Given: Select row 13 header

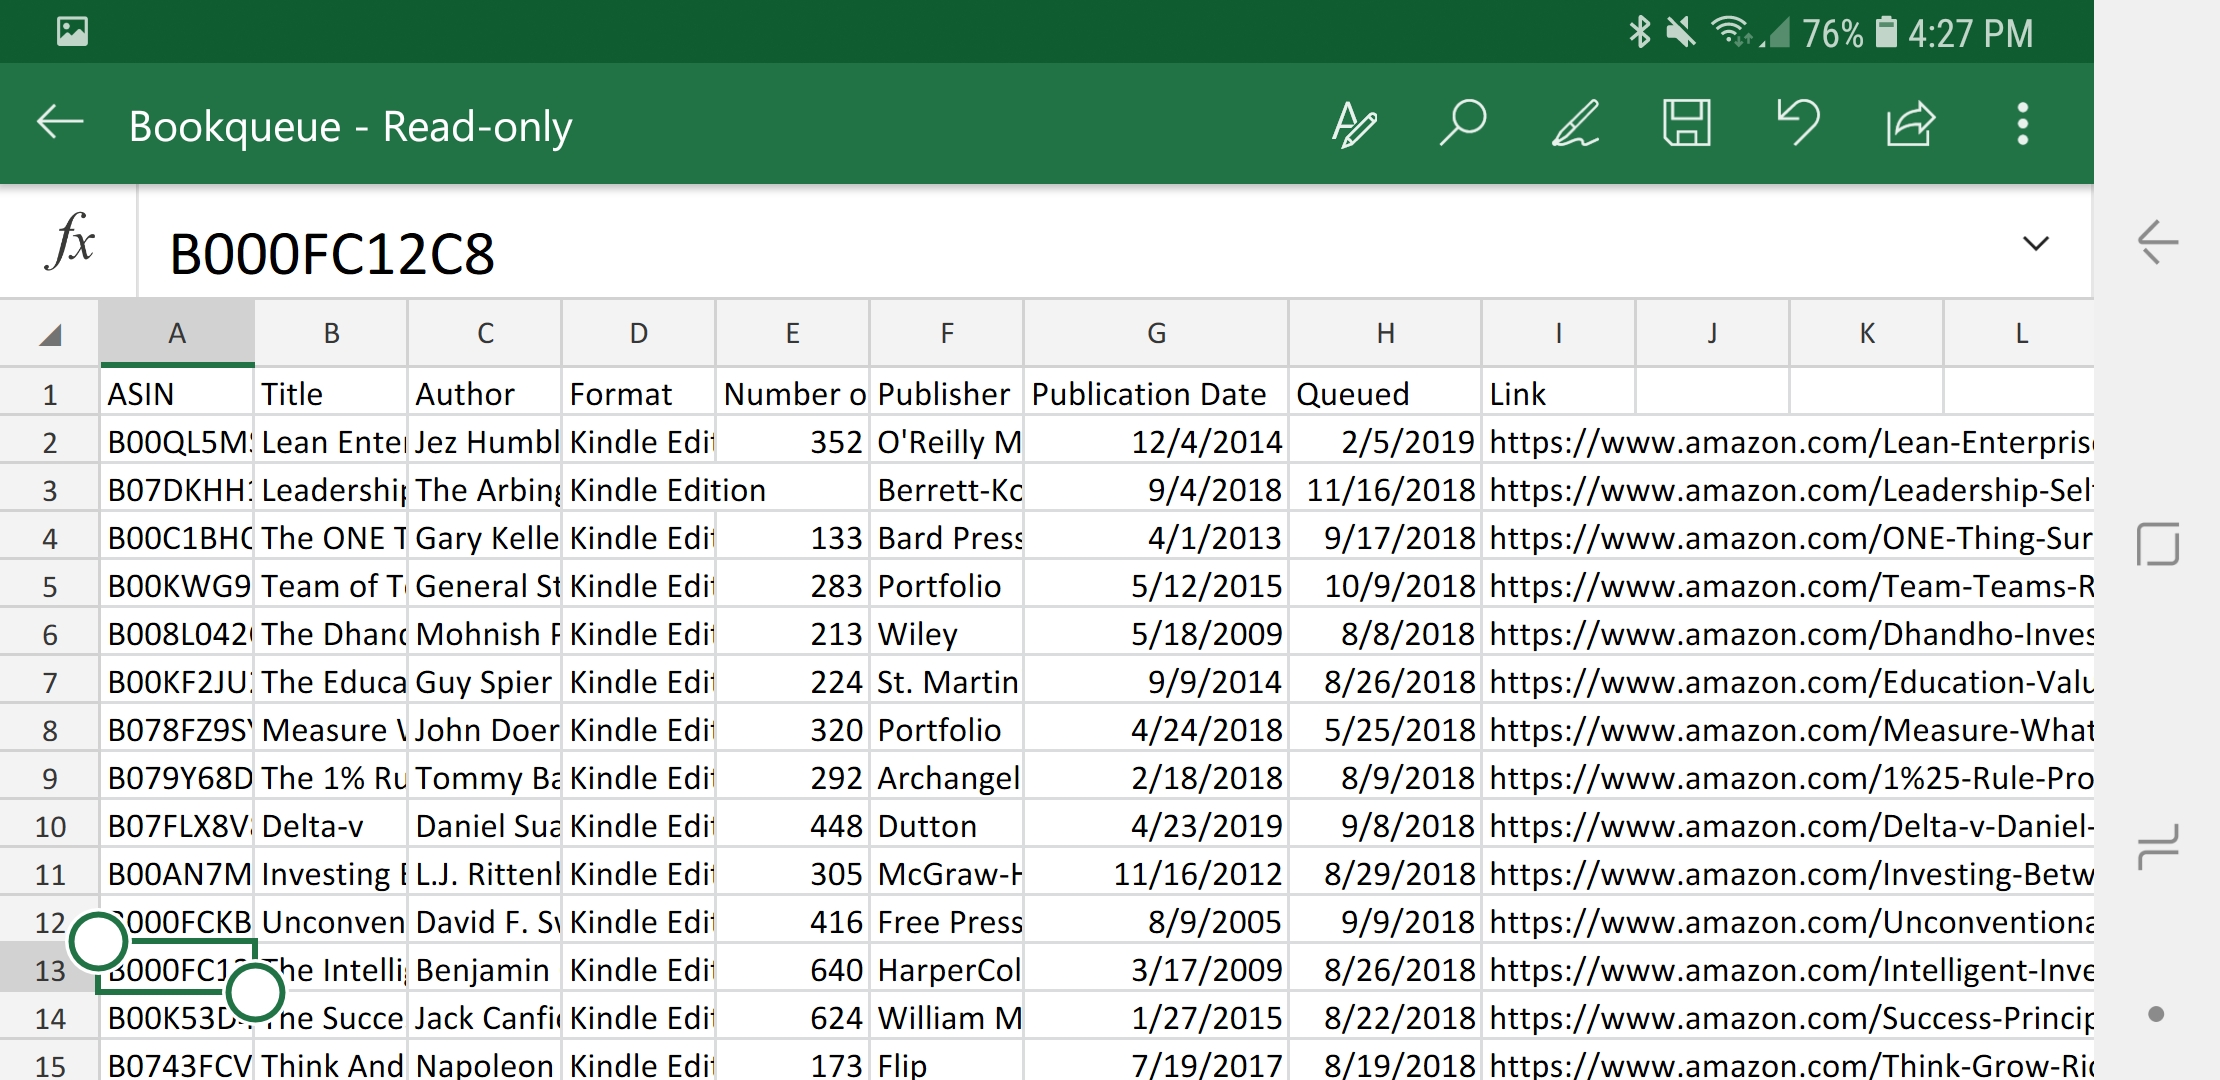Looking at the screenshot, I should click(x=50, y=970).
